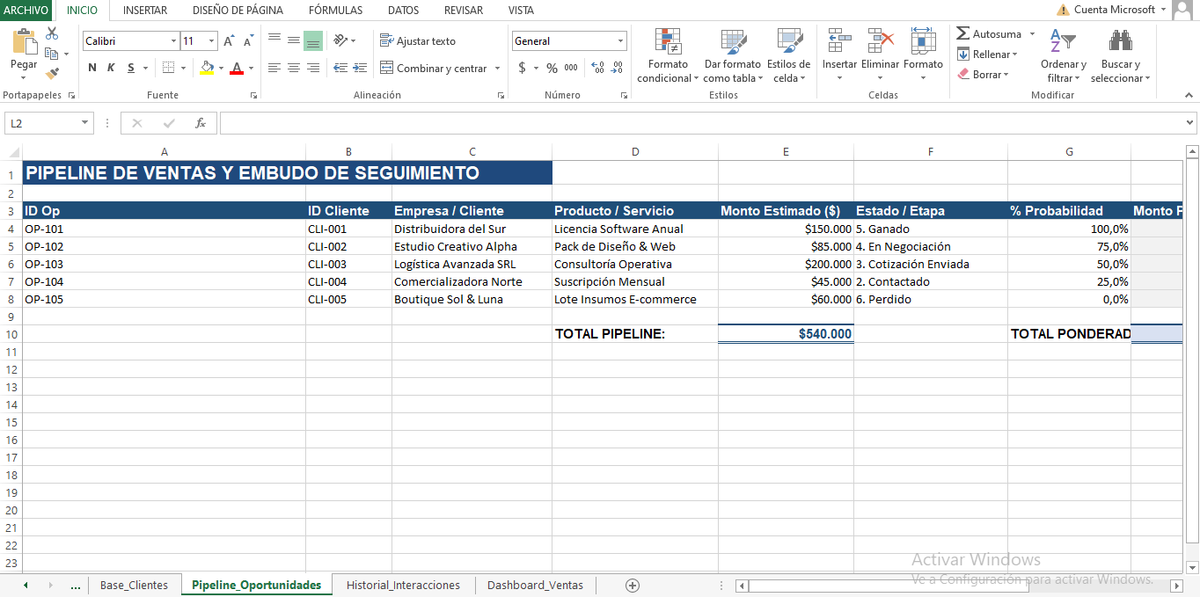Click Buscar y seleccionar button
The height and width of the screenshot is (597, 1200).
(1120, 56)
